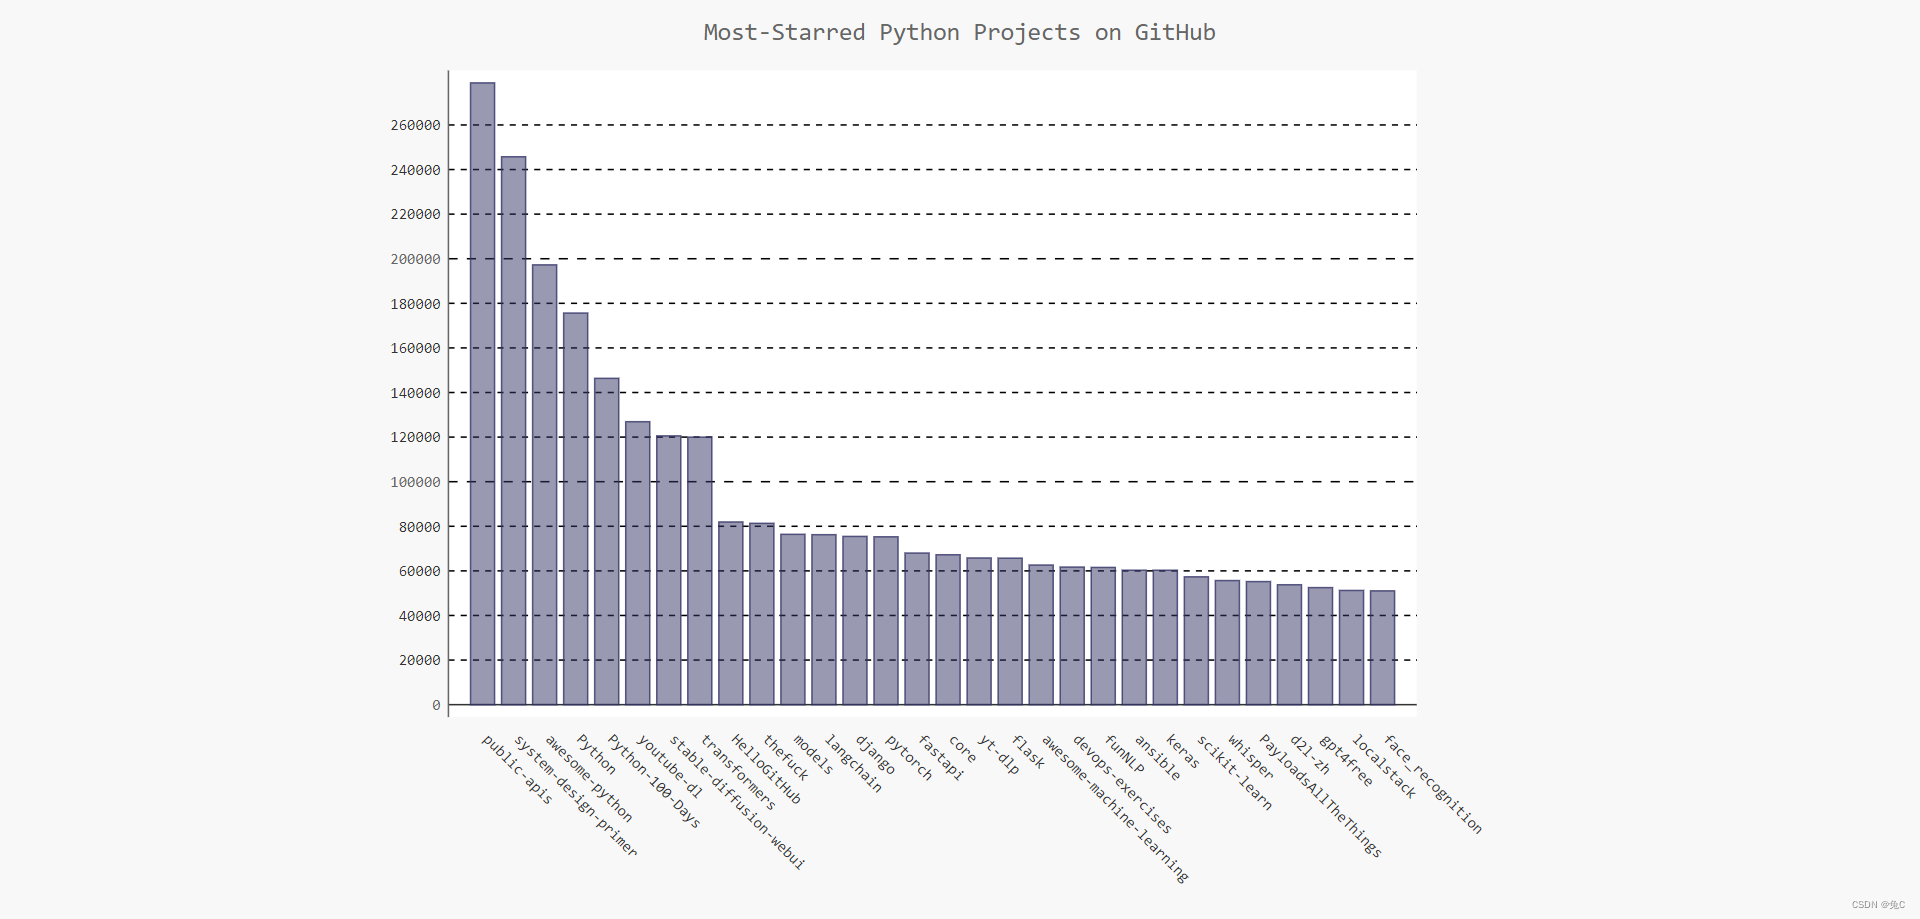
Task: Click the 'devops-exercises' x-axis label text
Action: (1122, 784)
